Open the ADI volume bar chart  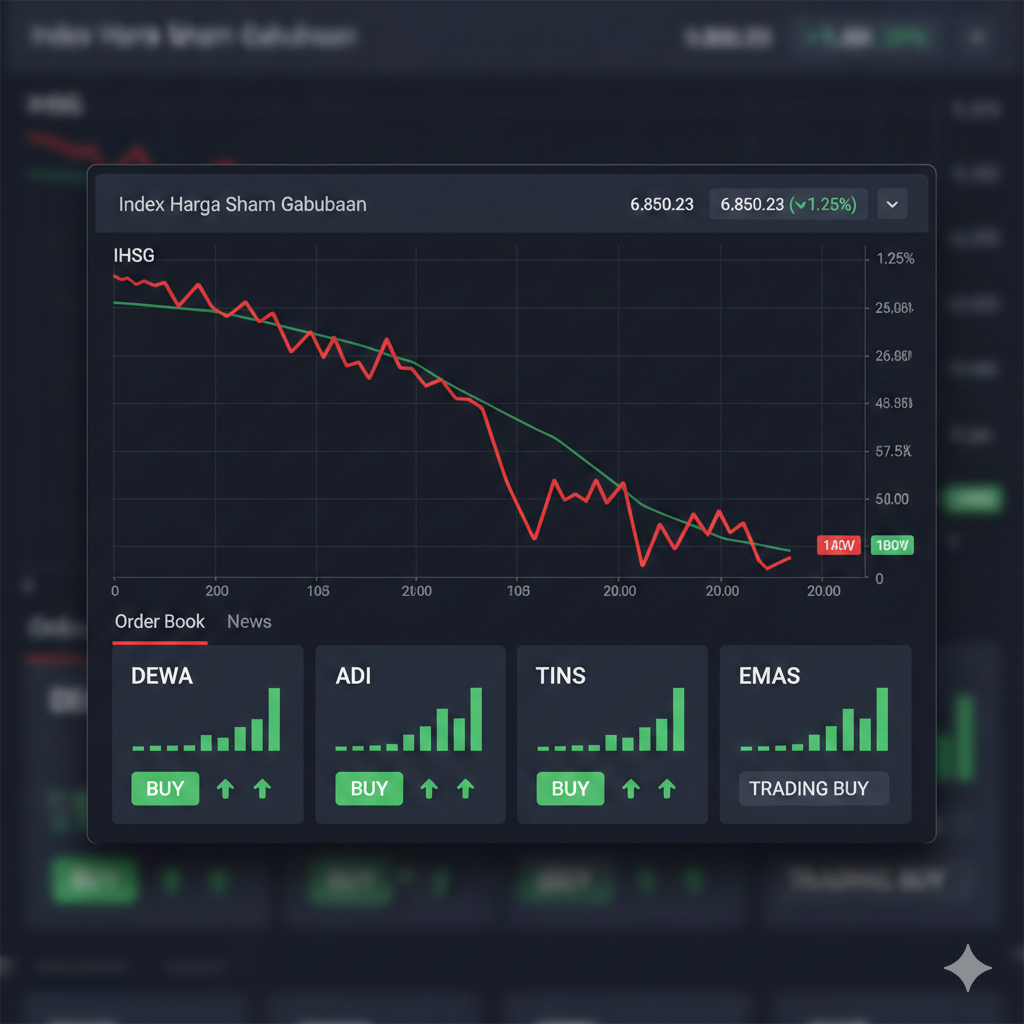pos(409,719)
